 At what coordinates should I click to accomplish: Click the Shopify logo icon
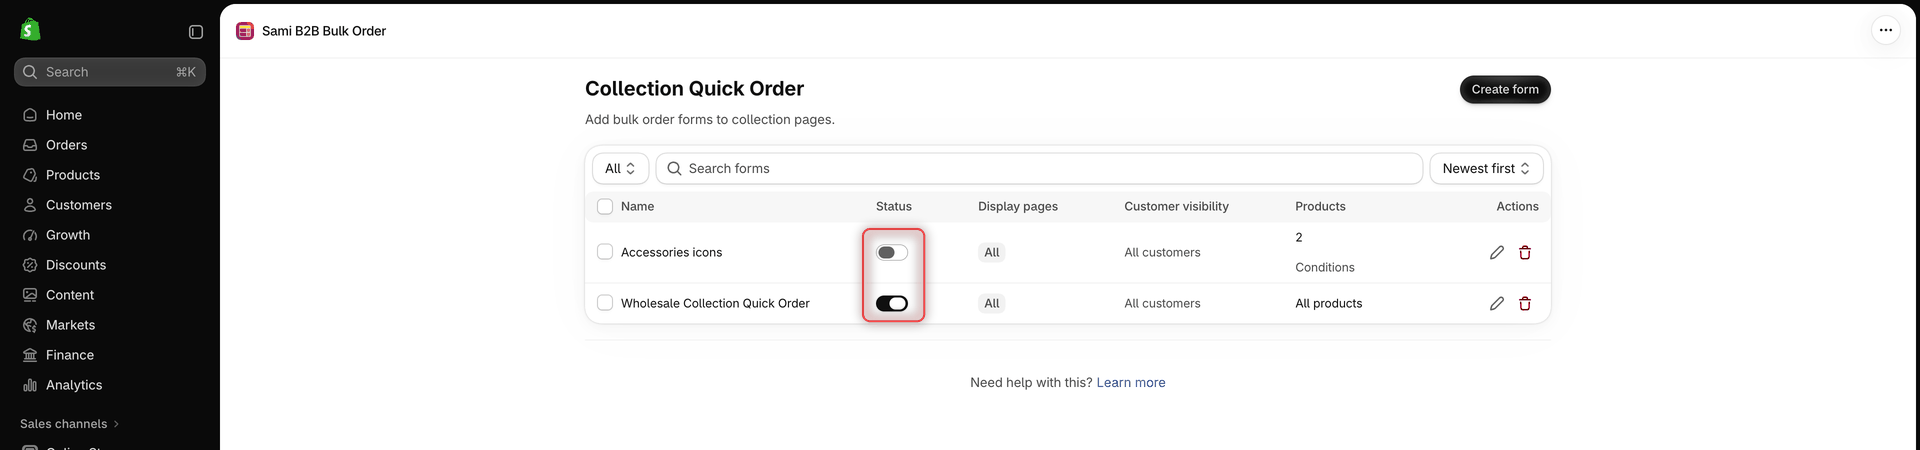30,30
